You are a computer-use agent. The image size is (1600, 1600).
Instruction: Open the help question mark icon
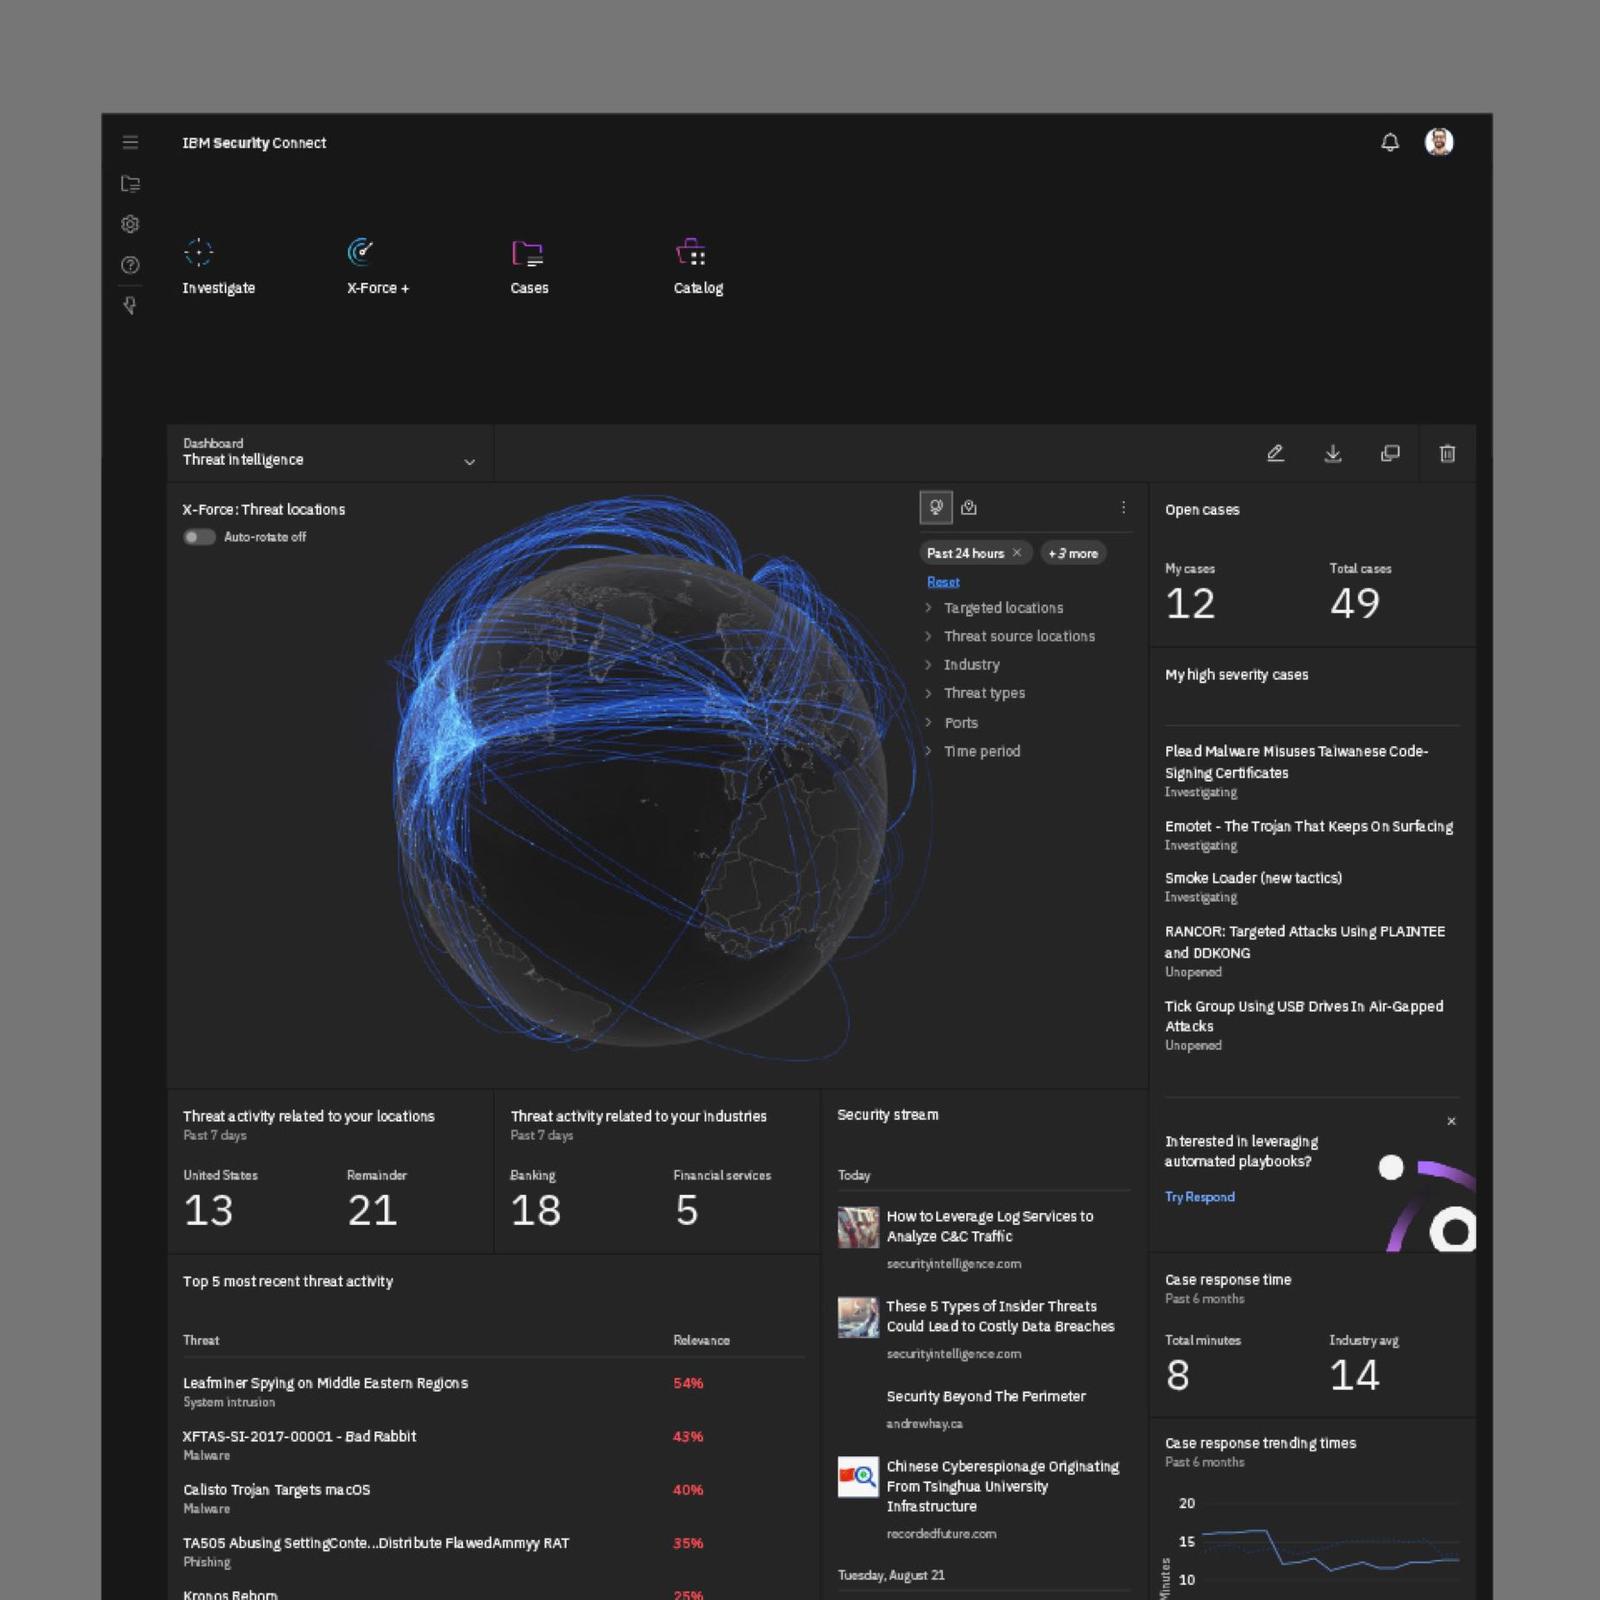(x=130, y=265)
